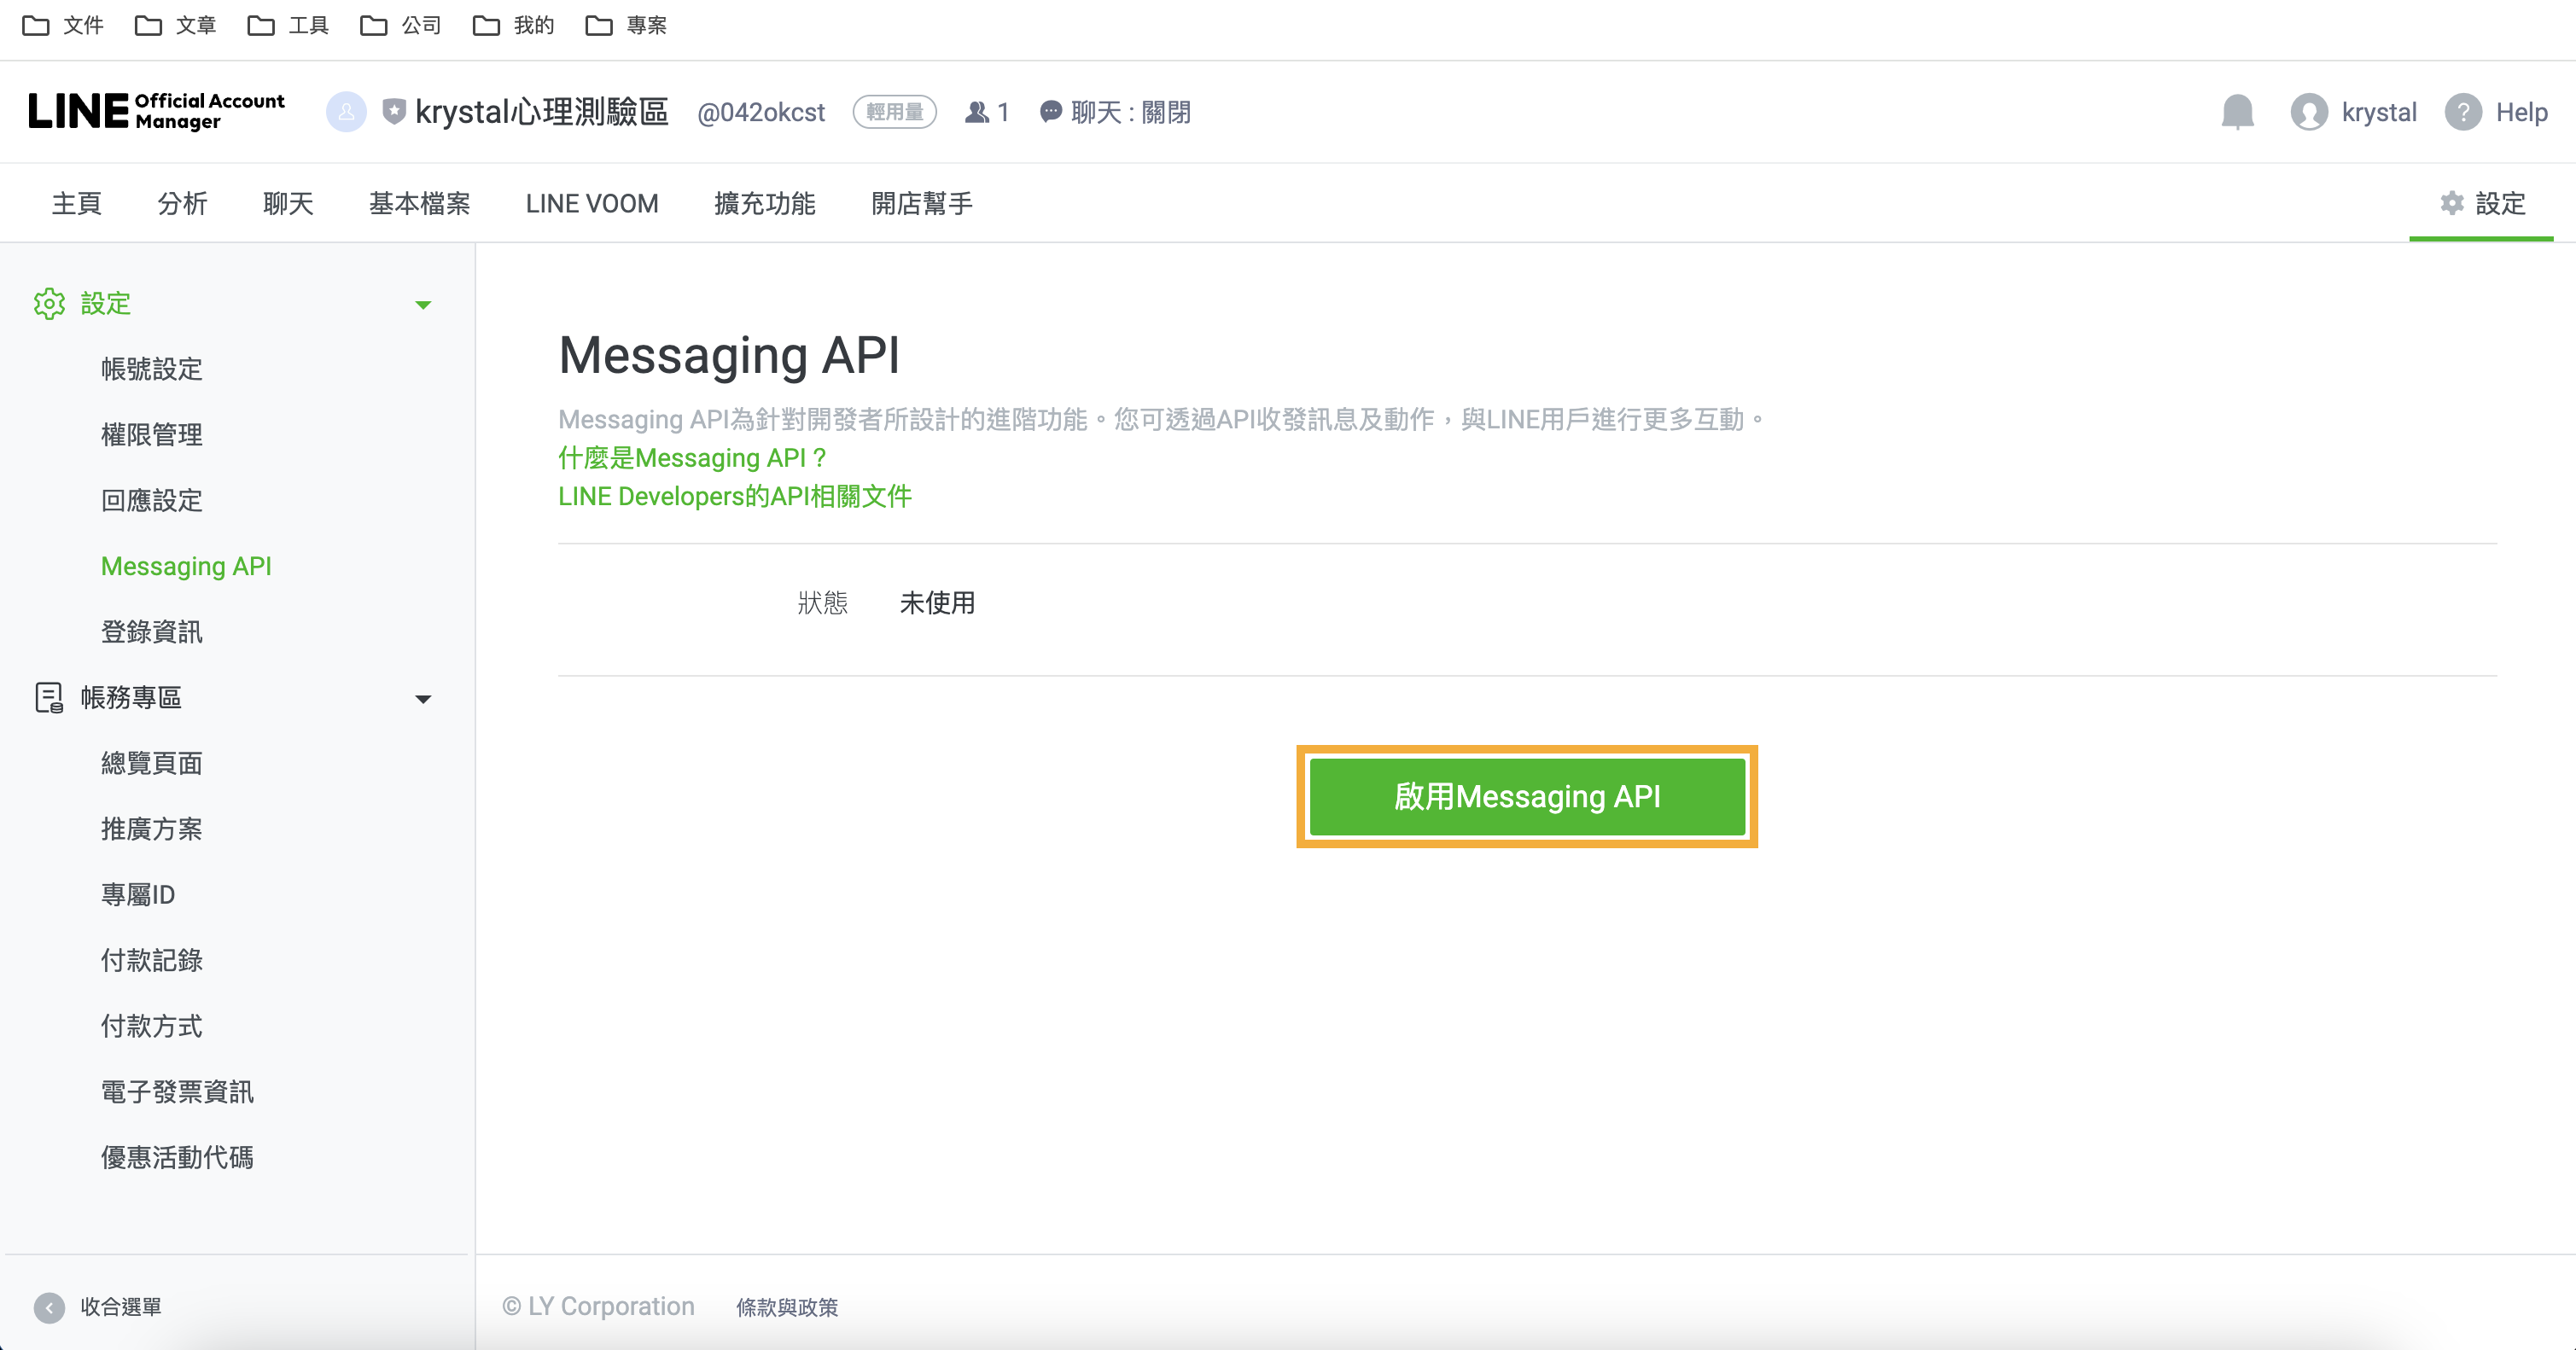This screenshot has height=1350, width=2576.
Task: Open 帳號設定 in the sidebar
Action: pos(152,369)
